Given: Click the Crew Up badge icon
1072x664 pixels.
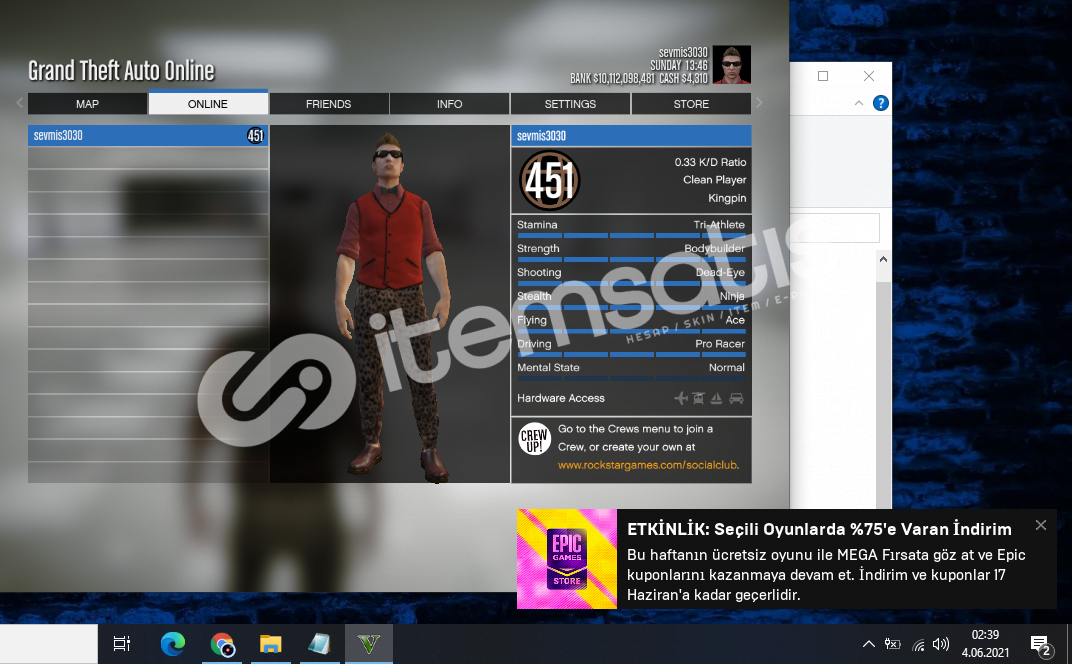Looking at the screenshot, I should [x=534, y=438].
